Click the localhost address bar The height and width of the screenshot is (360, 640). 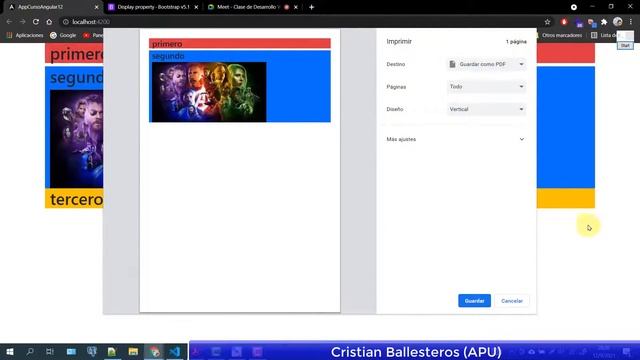click(x=301, y=22)
